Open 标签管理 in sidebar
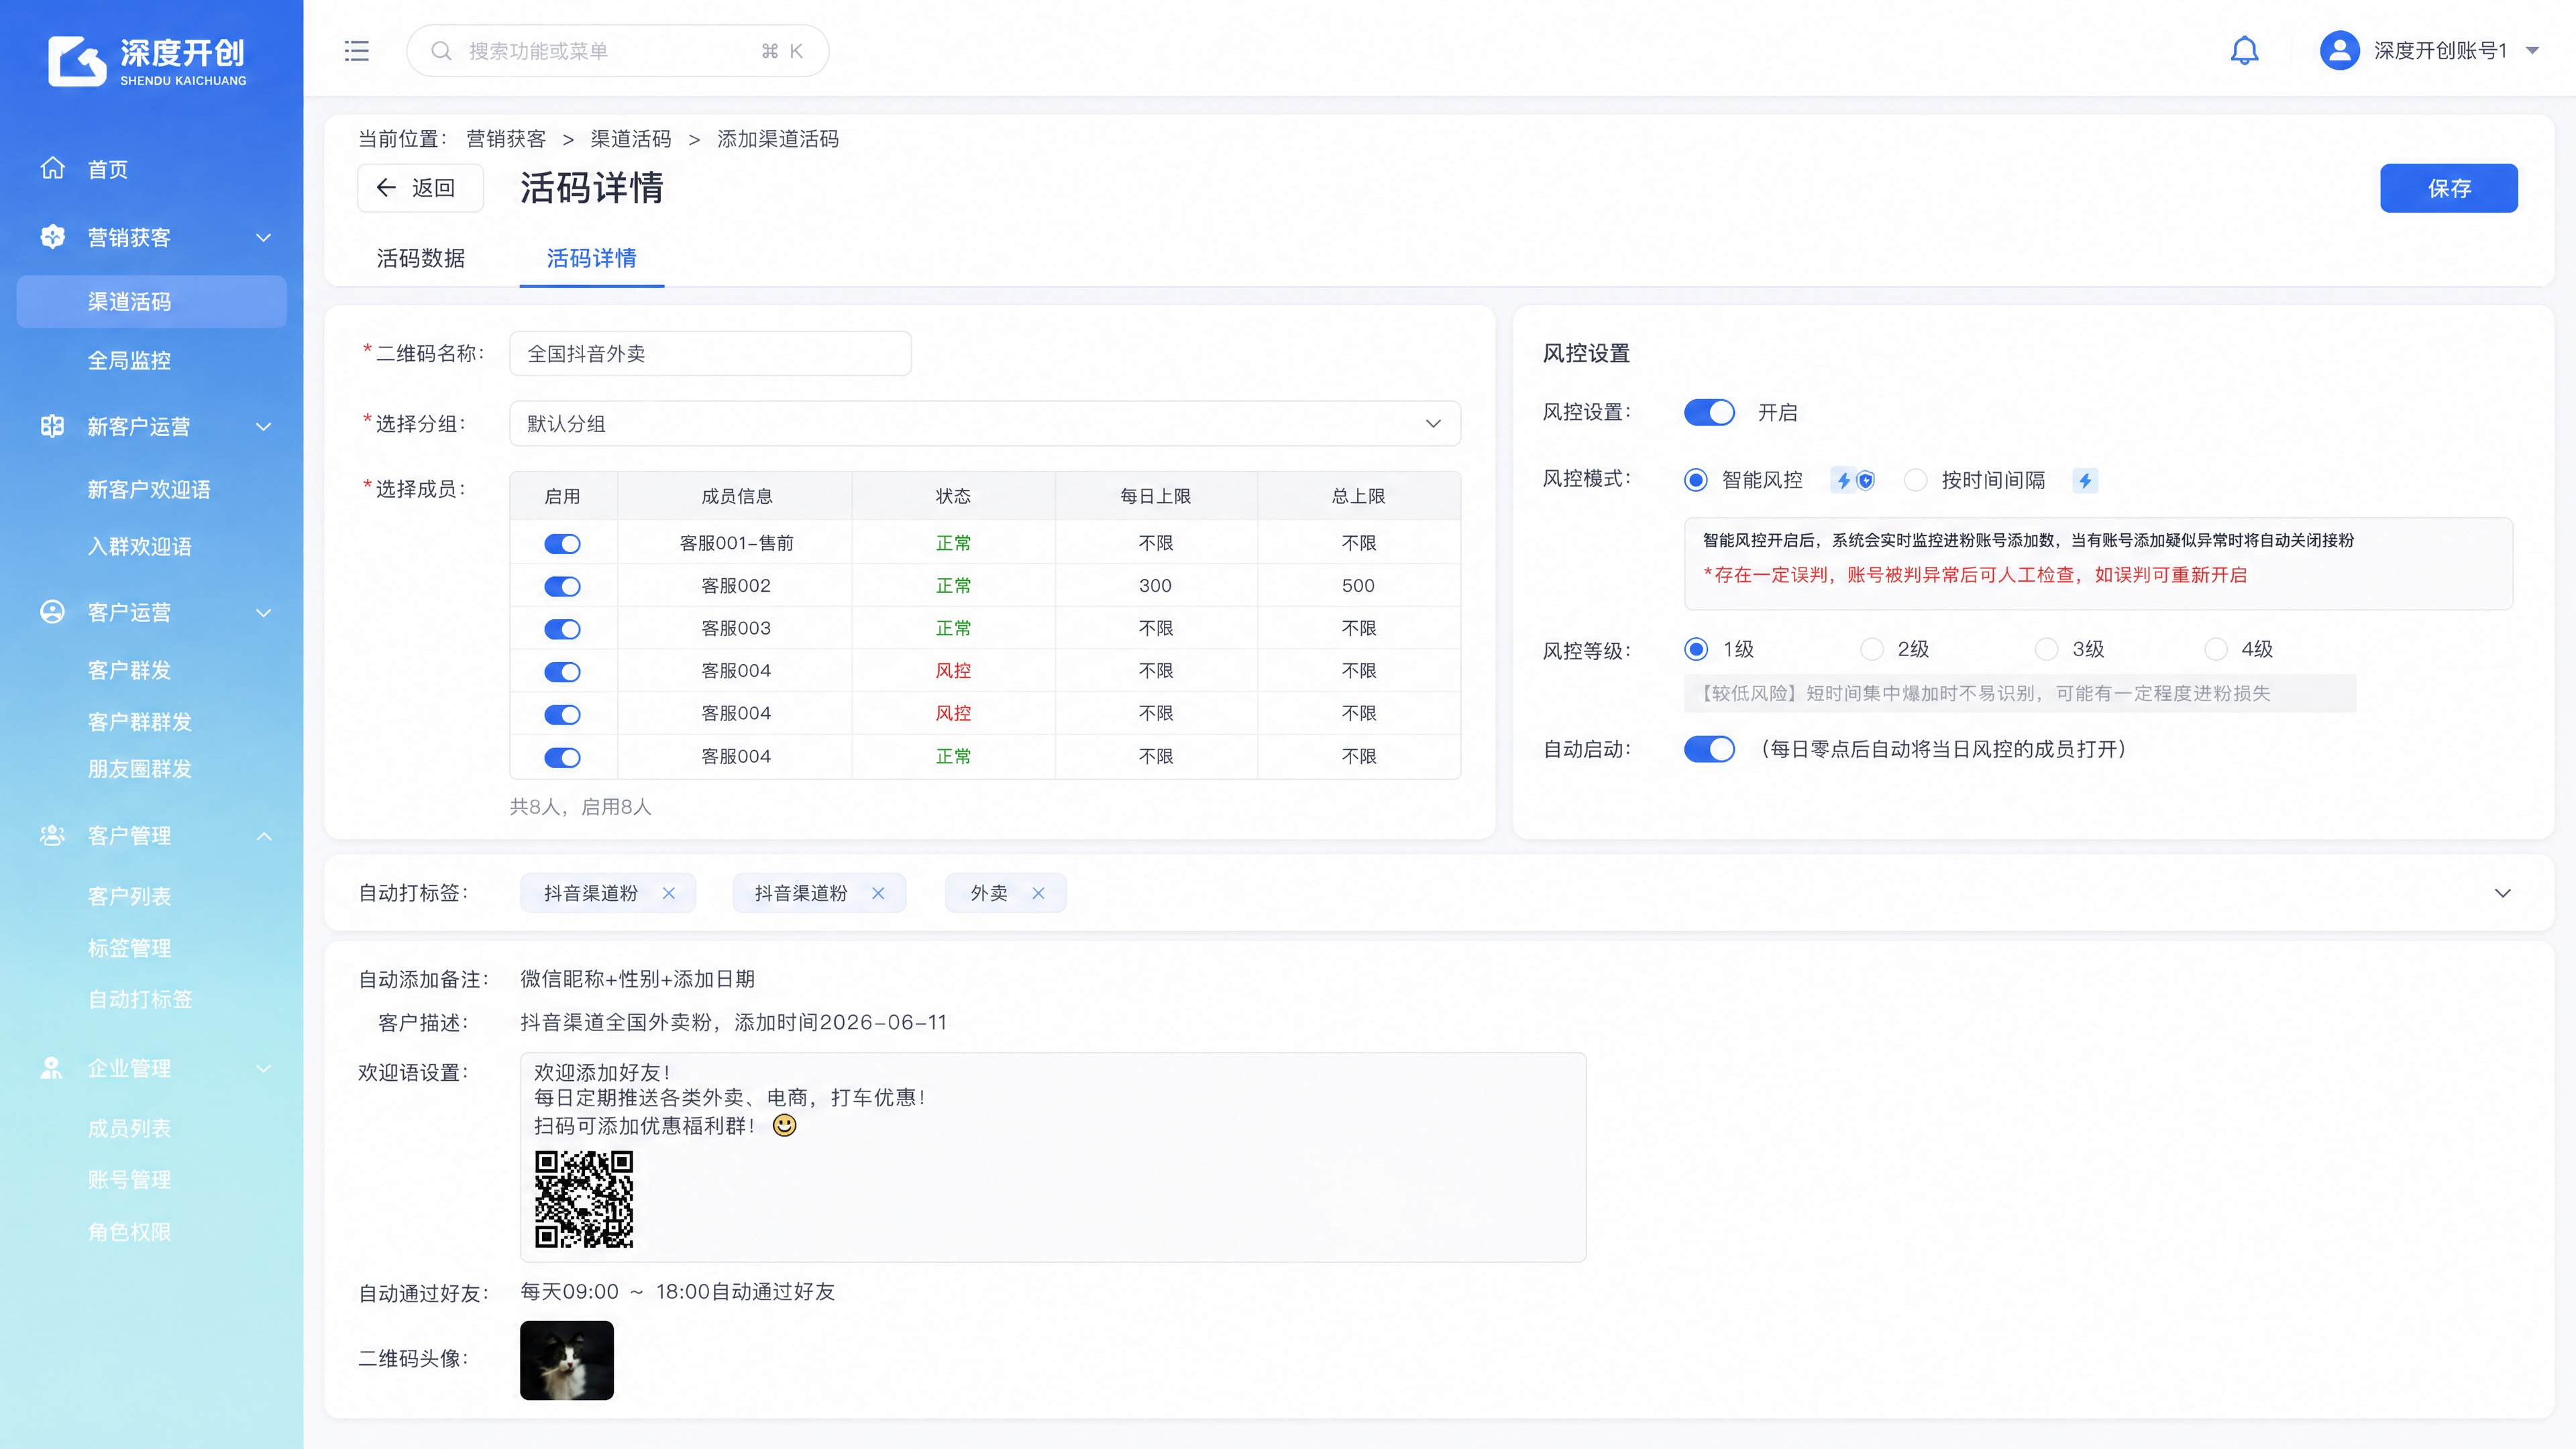The height and width of the screenshot is (1449, 2576). coord(129,948)
